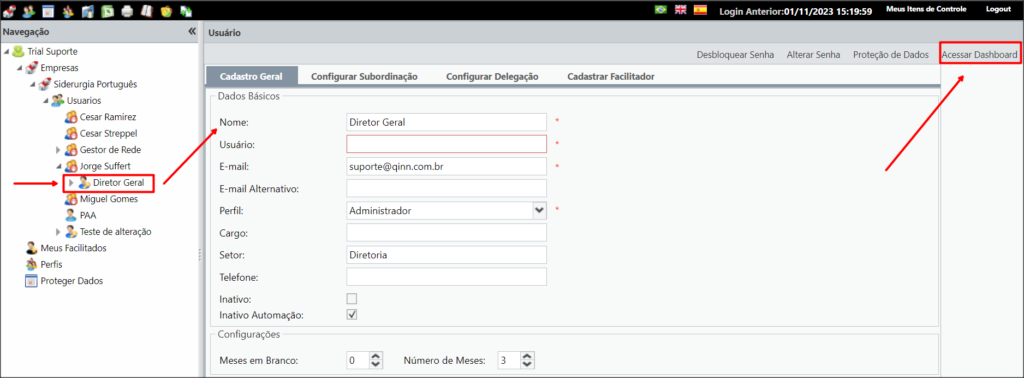This screenshot has height=378, width=1024.
Task: Select Cesar Ramirez in the users tree
Action: tap(108, 117)
